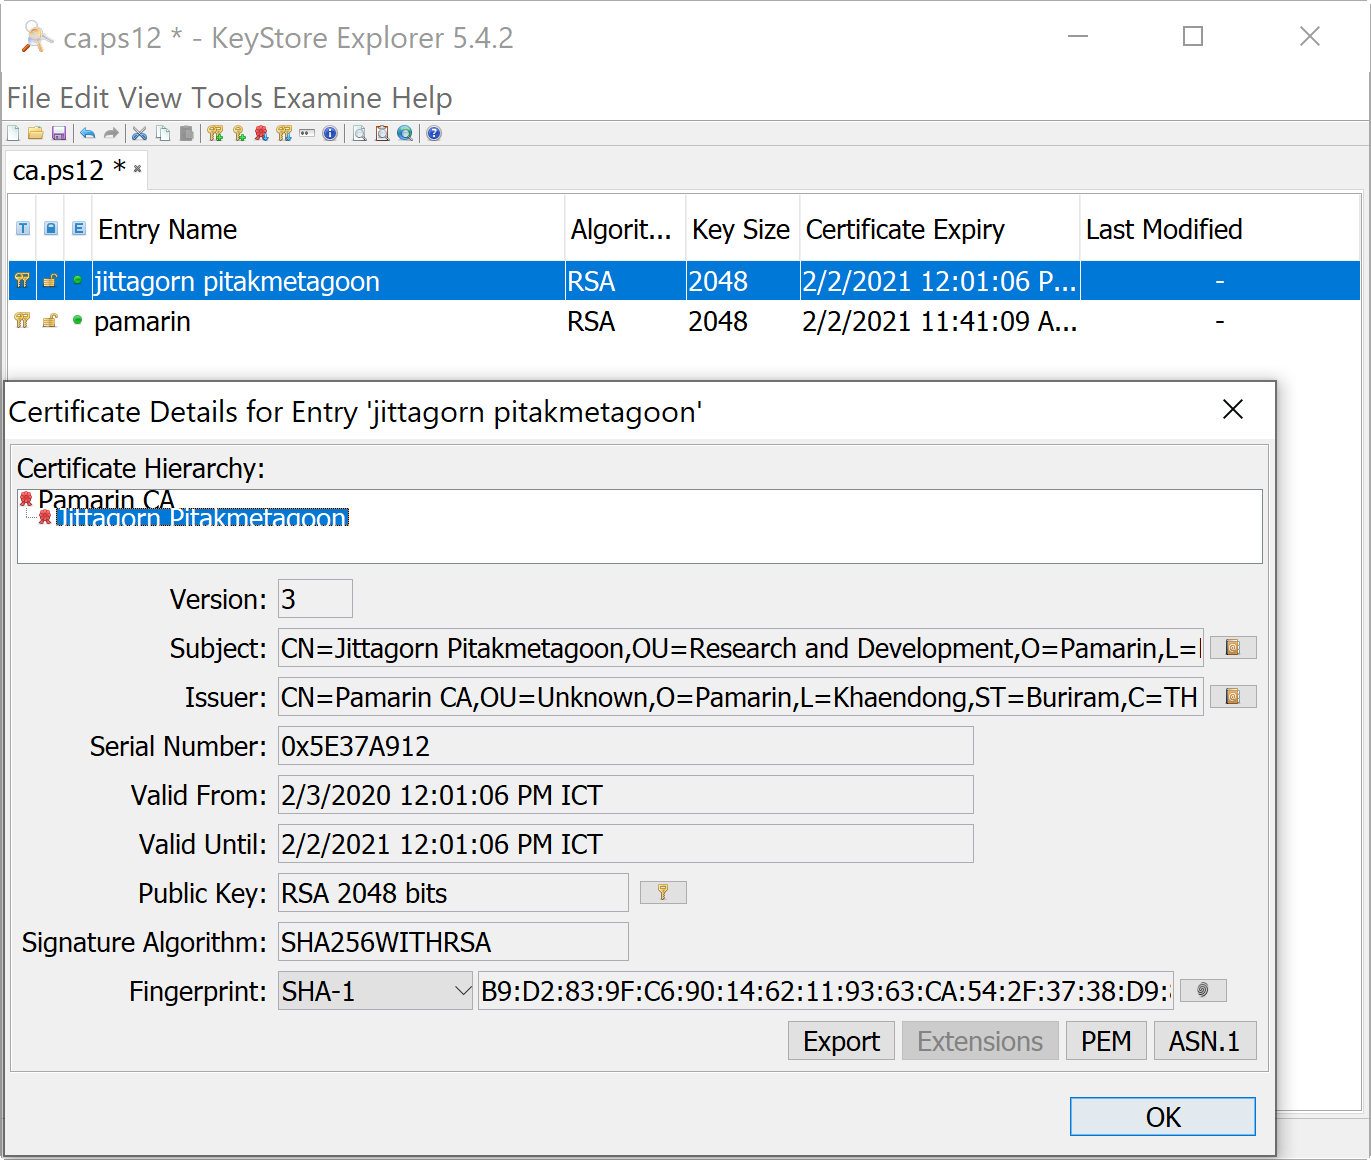The height and width of the screenshot is (1160, 1371).
Task: Click View Subject details button
Action: pos(1233,647)
